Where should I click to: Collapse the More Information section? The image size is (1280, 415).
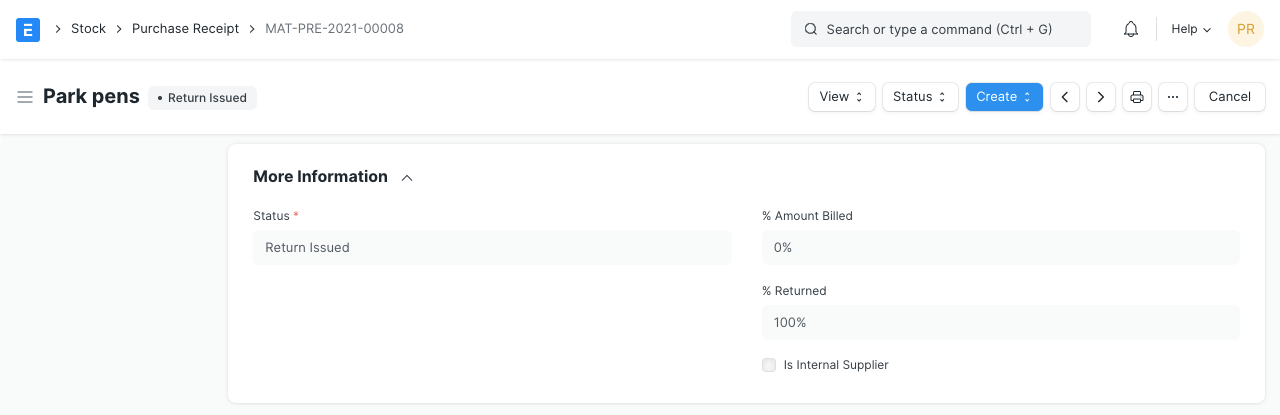point(407,178)
